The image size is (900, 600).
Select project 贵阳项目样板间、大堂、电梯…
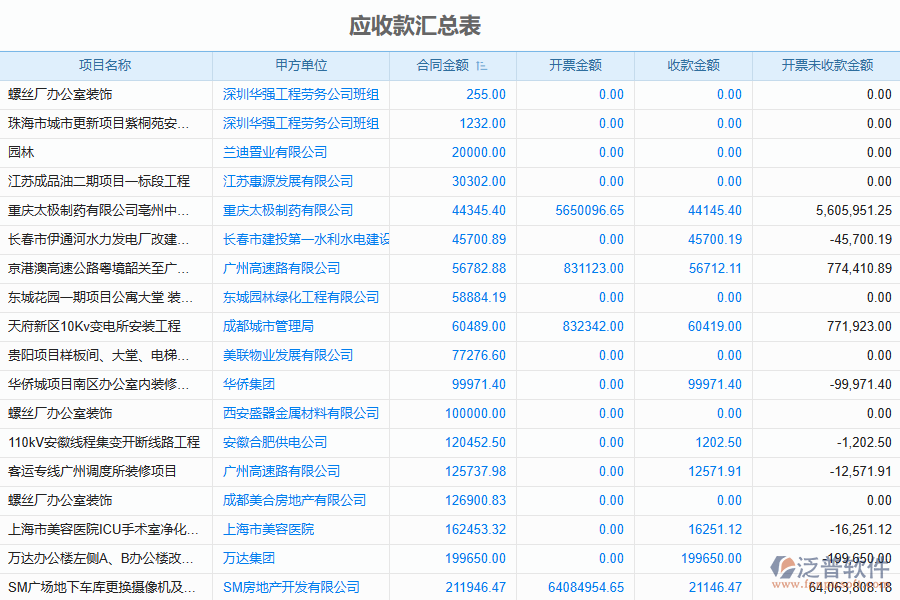tap(98, 355)
